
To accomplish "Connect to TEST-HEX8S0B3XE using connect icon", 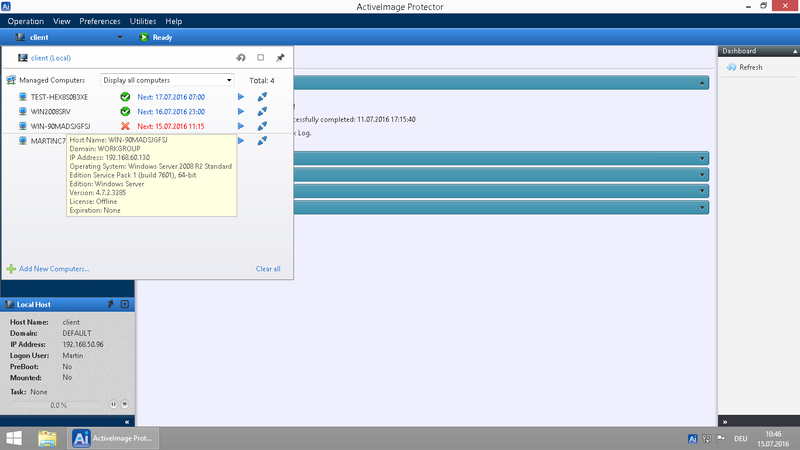I will pyautogui.click(x=262, y=96).
